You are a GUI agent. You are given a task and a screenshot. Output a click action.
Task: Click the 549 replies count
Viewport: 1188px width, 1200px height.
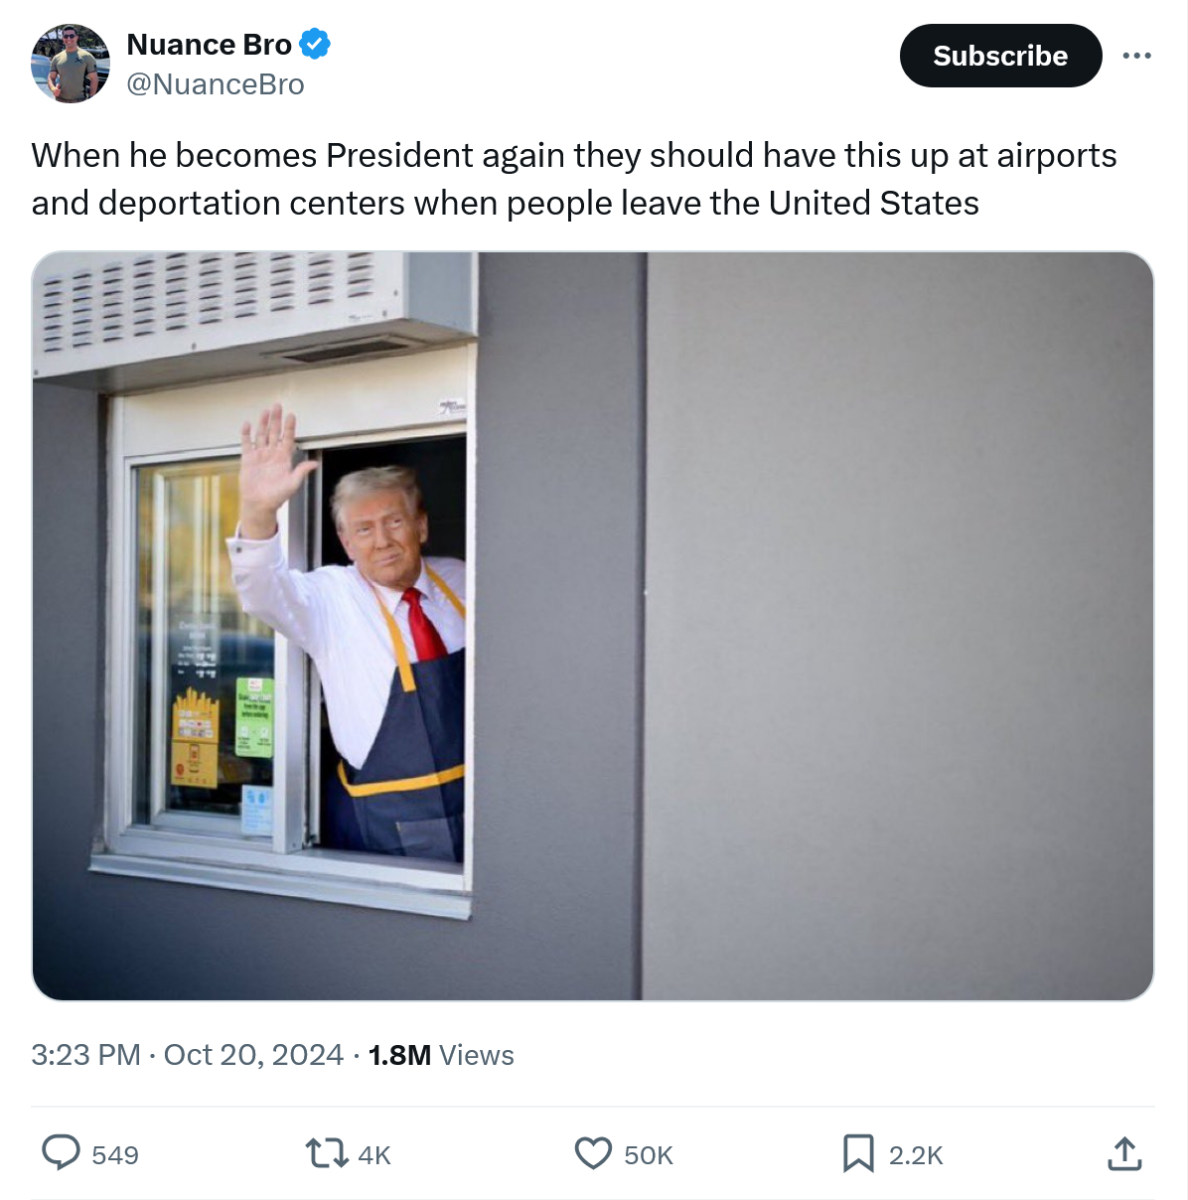[x=115, y=1155]
